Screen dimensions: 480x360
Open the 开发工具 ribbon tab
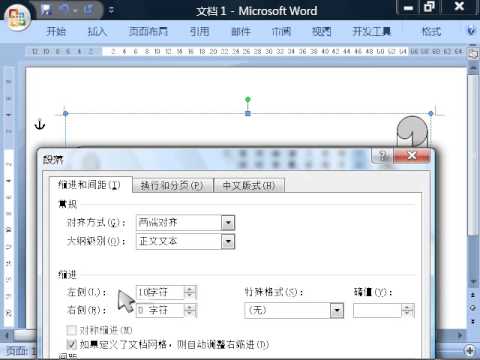372,32
